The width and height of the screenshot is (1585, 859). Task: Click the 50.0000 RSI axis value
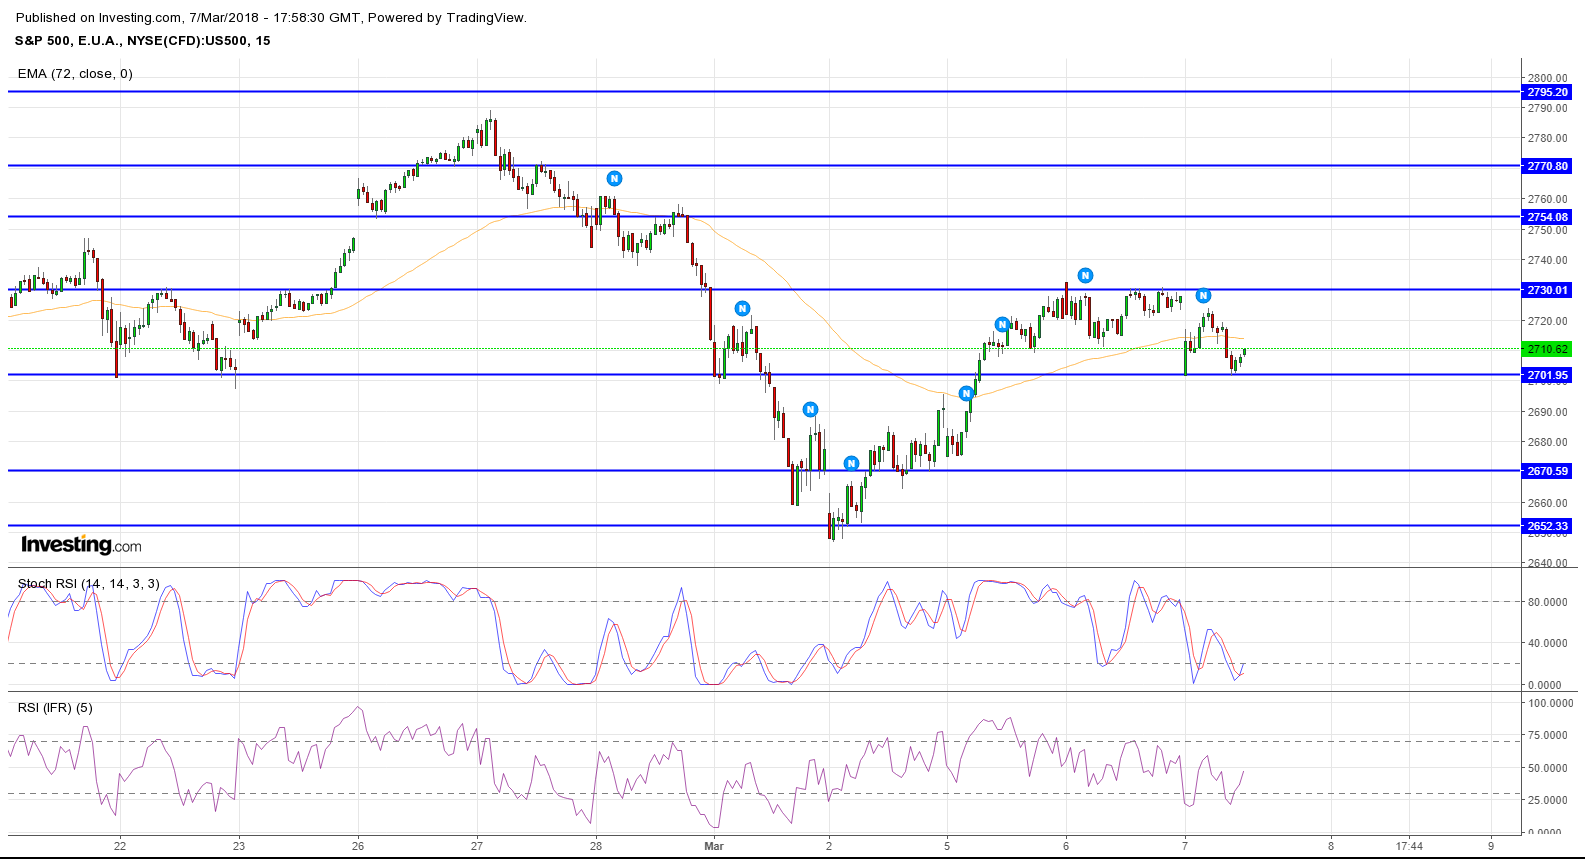pyautogui.click(x=1548, y=768)
